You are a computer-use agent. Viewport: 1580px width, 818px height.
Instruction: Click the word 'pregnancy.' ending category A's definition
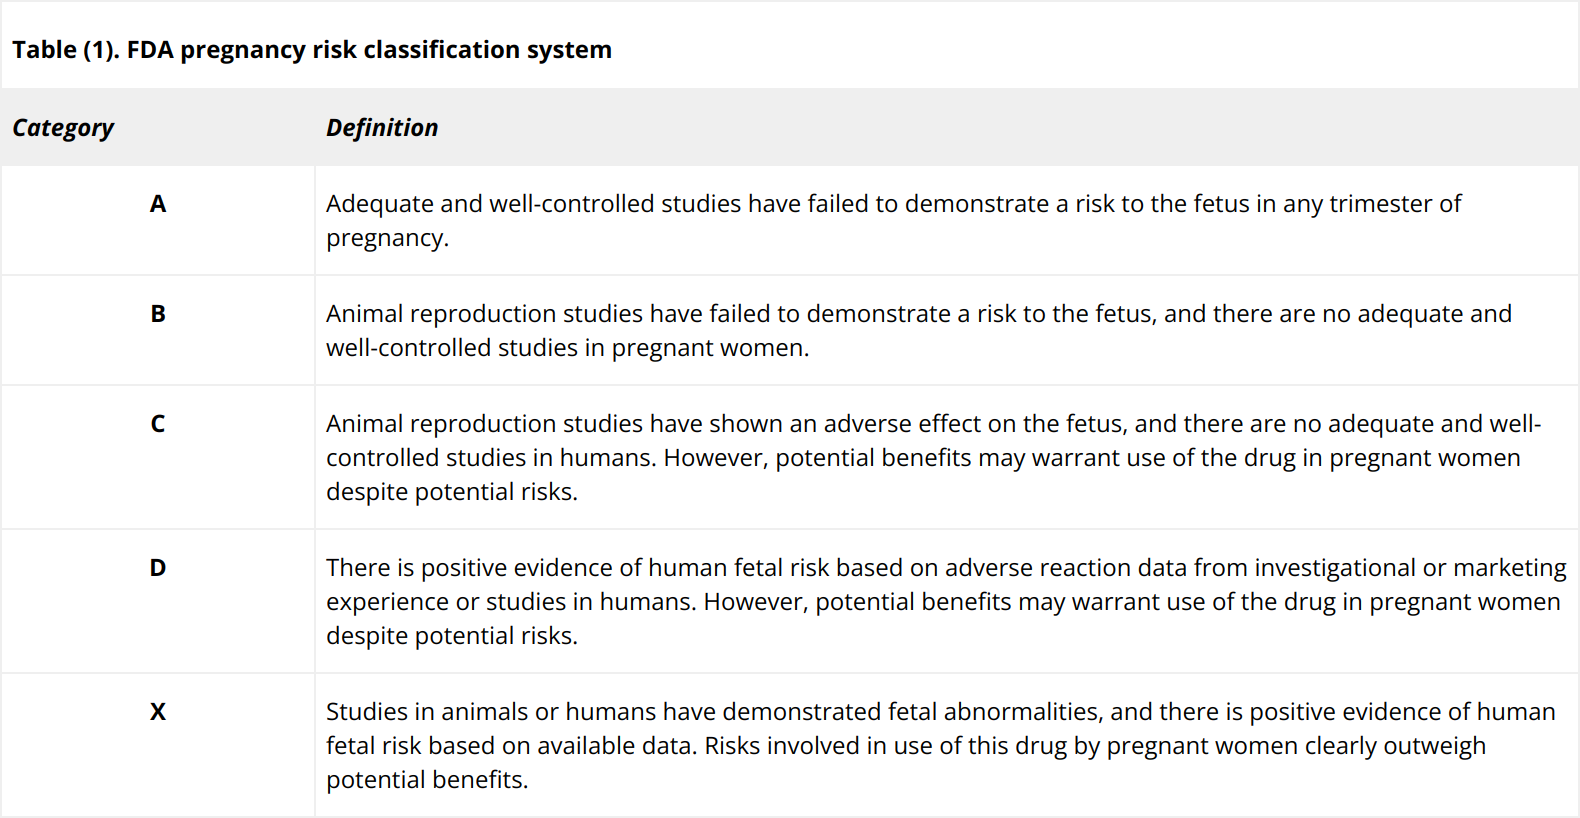point(387,238)
